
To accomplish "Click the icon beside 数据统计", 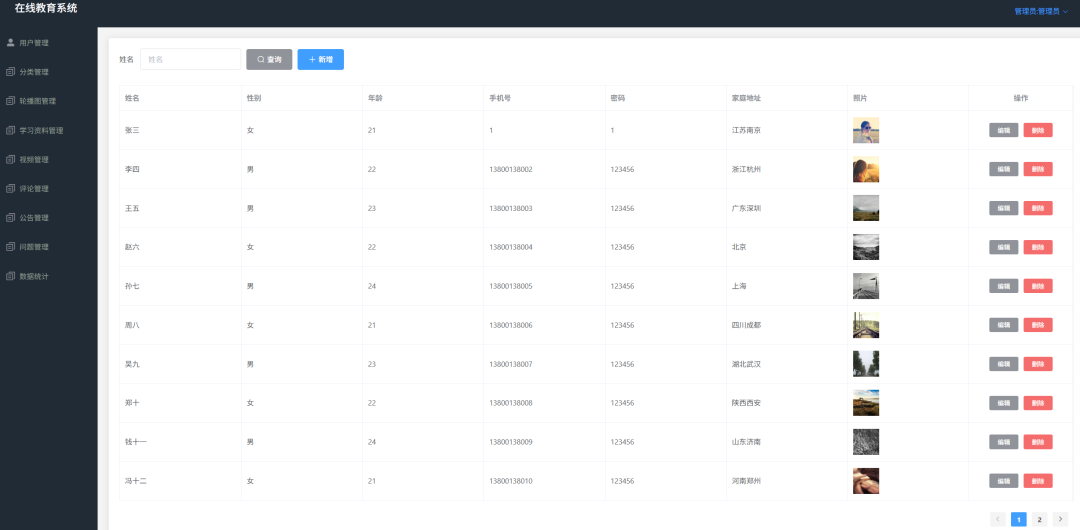I will coord(10,276).
